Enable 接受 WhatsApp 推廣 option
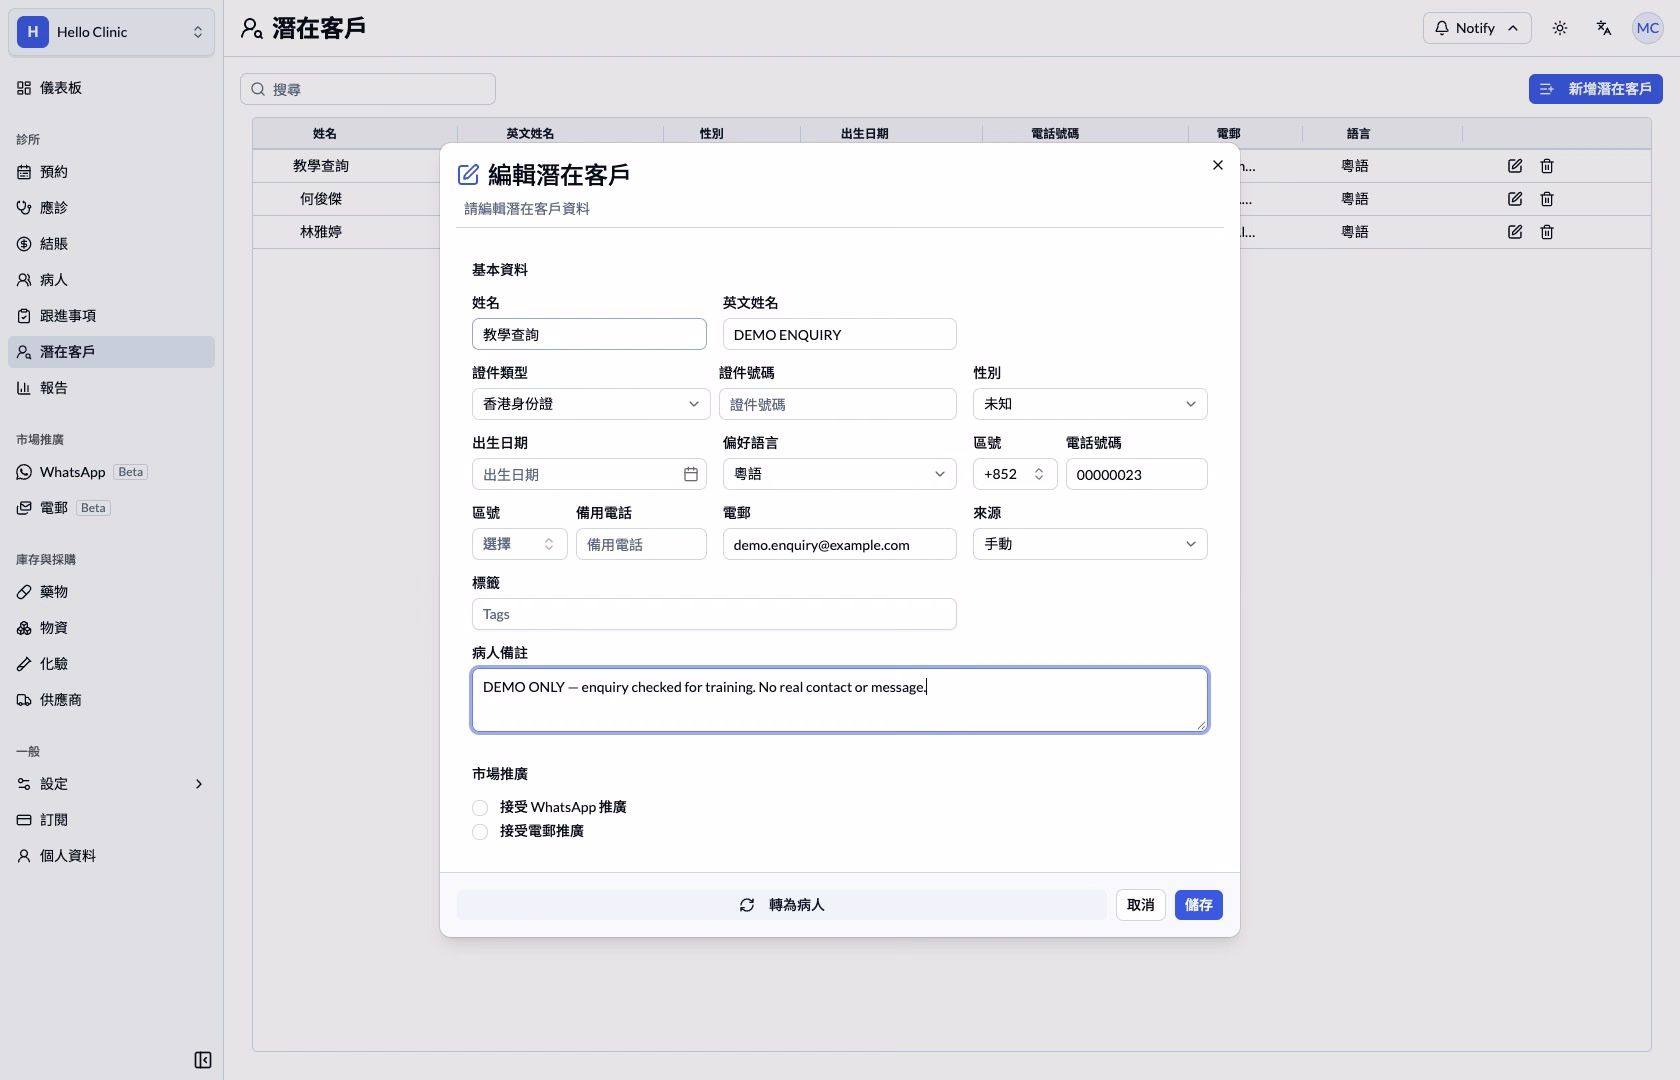1680x1080 pixels. (480, 807)
